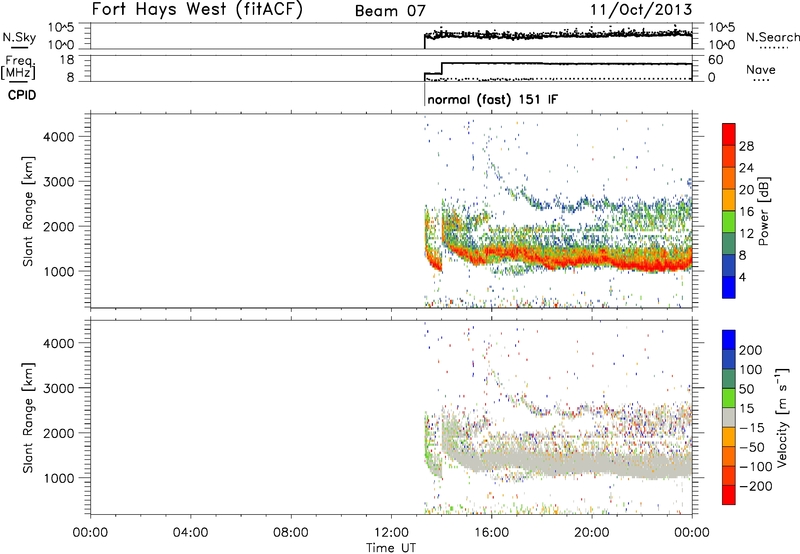Click the 4000 tick of the velocity panel
The width and height of the screenshot is (800, 554).
[x=59, y=343]
